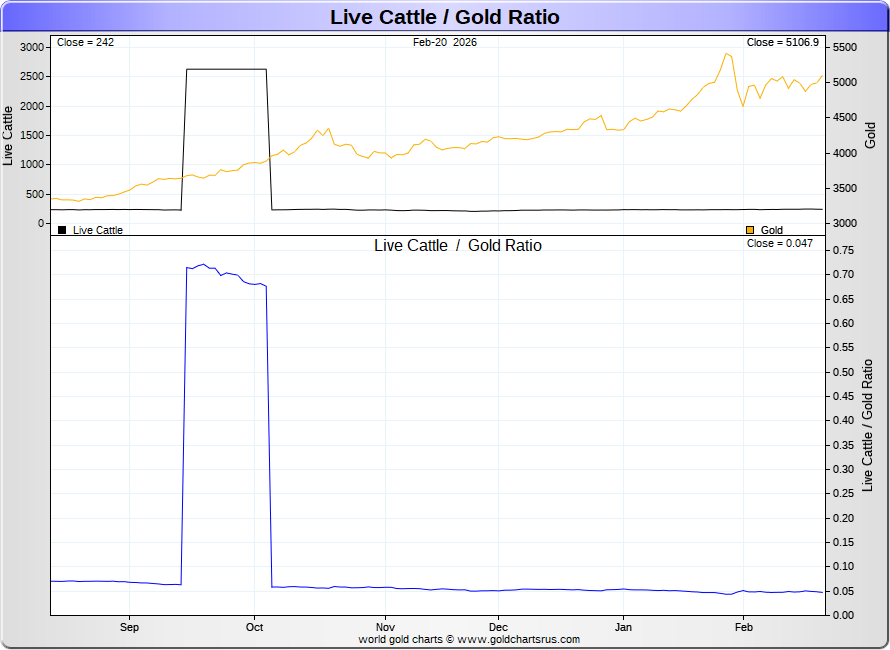
Task: Click the 'Close = 0.047' ratio value
Action: pyautogui.click(x=780, y=244)
